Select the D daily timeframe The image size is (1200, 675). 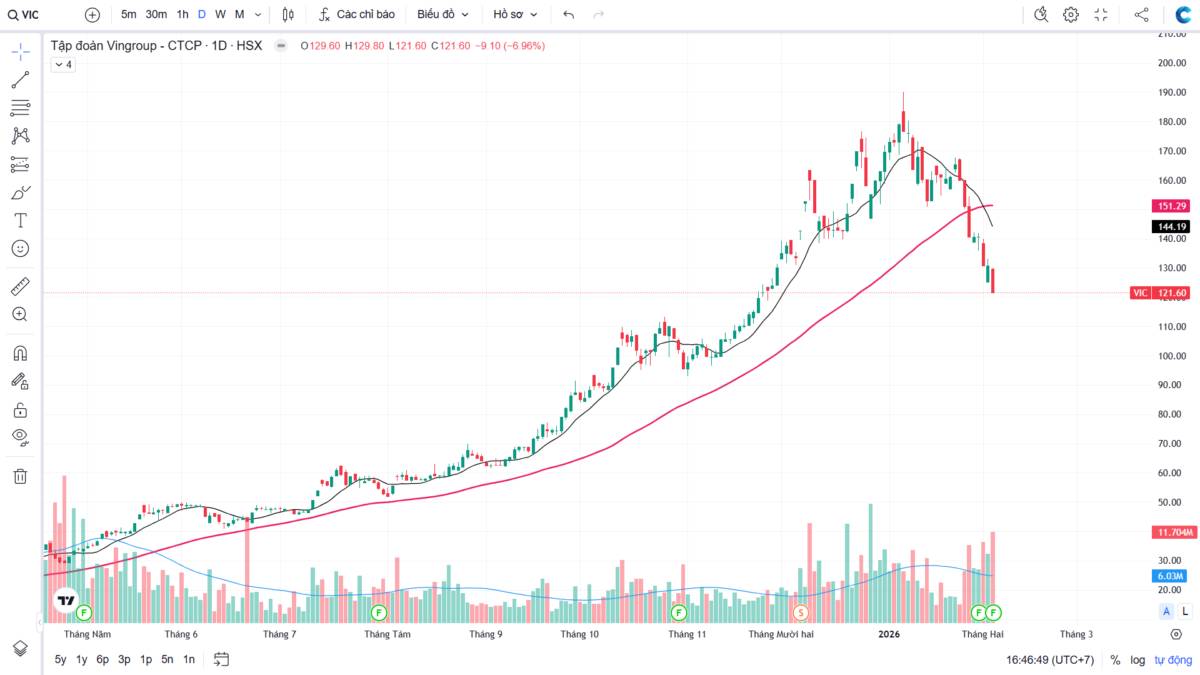tap(202, 15)
